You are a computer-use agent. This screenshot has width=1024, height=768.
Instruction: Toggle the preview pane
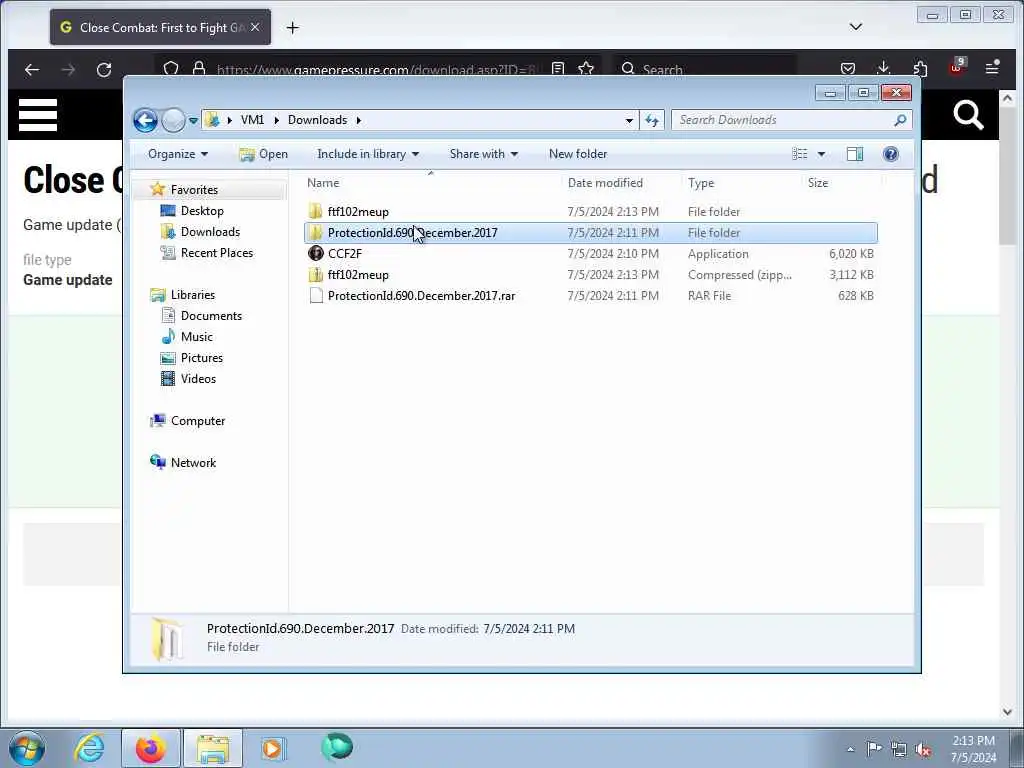point(855,154)
